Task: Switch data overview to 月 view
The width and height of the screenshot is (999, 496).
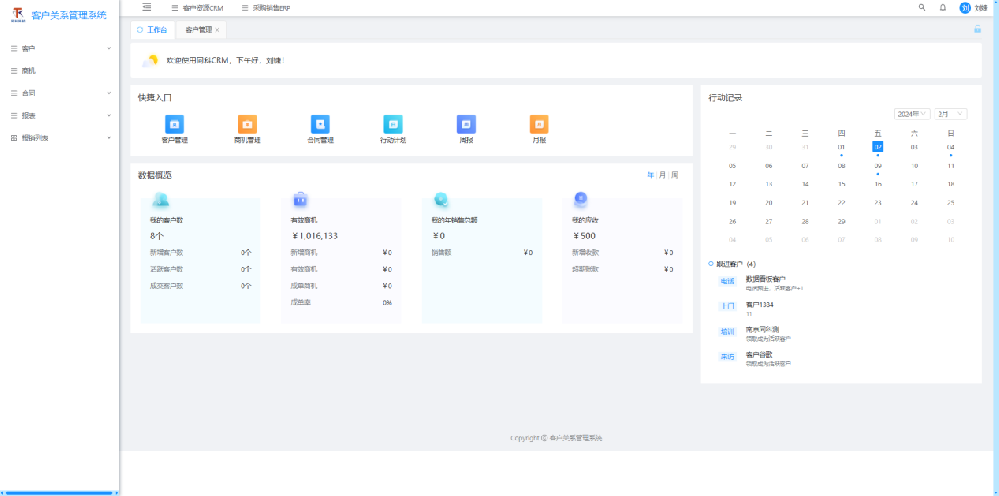Action: (x=662, y=175)
